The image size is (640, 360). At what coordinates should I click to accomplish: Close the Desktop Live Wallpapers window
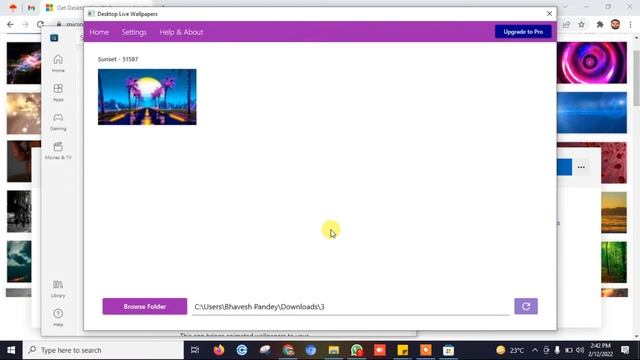pos(549,13)
